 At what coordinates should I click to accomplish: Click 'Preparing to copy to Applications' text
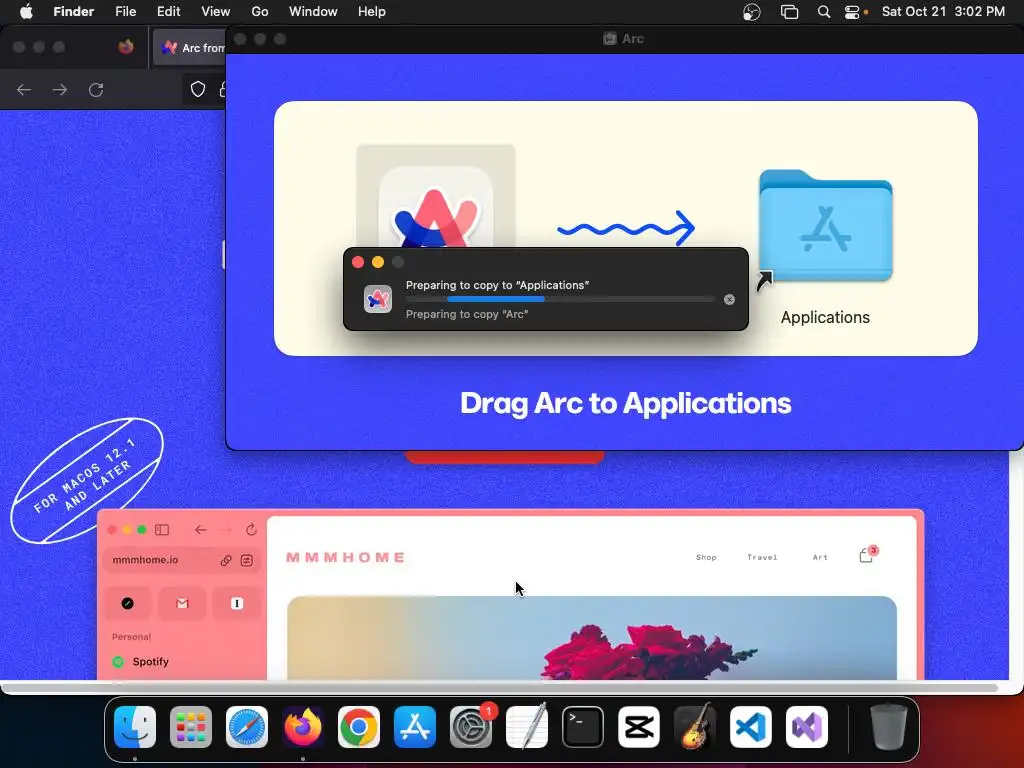(x=498, y=285)
